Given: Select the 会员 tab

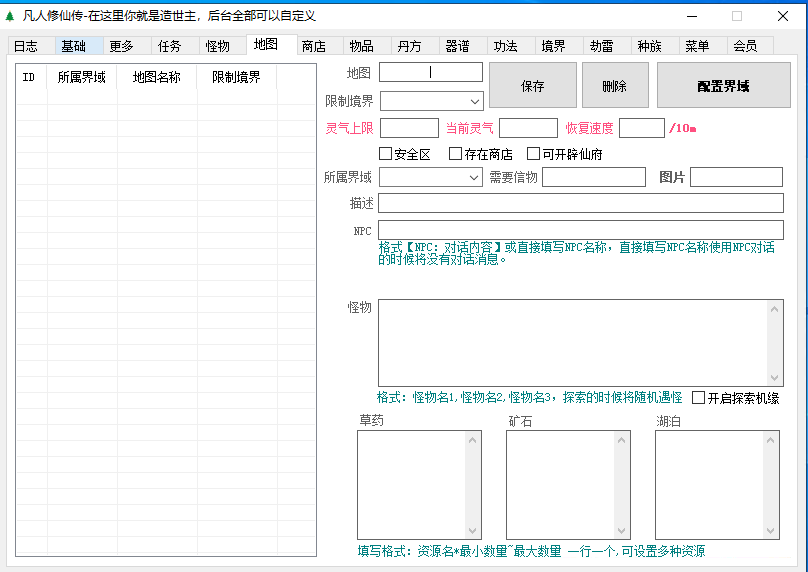Looking at the screenshot, I should click(x=750, y=46).
